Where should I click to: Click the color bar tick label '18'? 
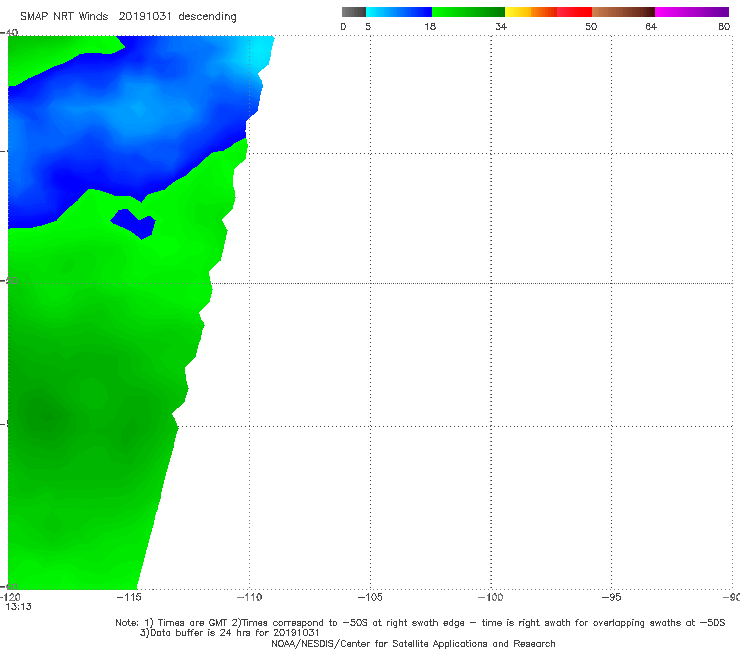430,27
